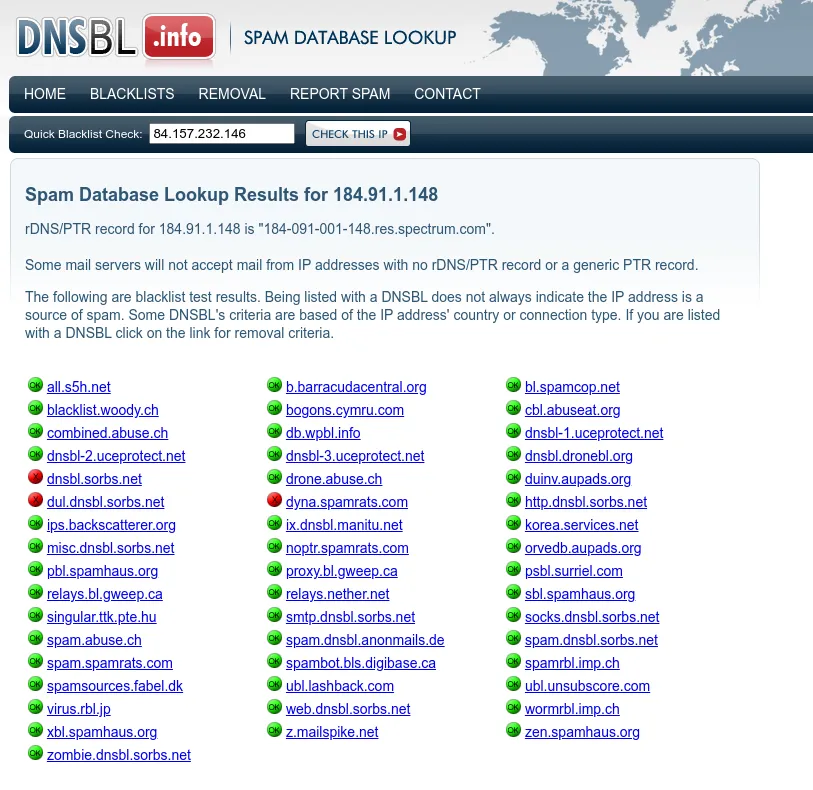The image size is (813, 790).
Task: Click green OK icon beside blacklist.woody.ch
Action: (35, 408)
